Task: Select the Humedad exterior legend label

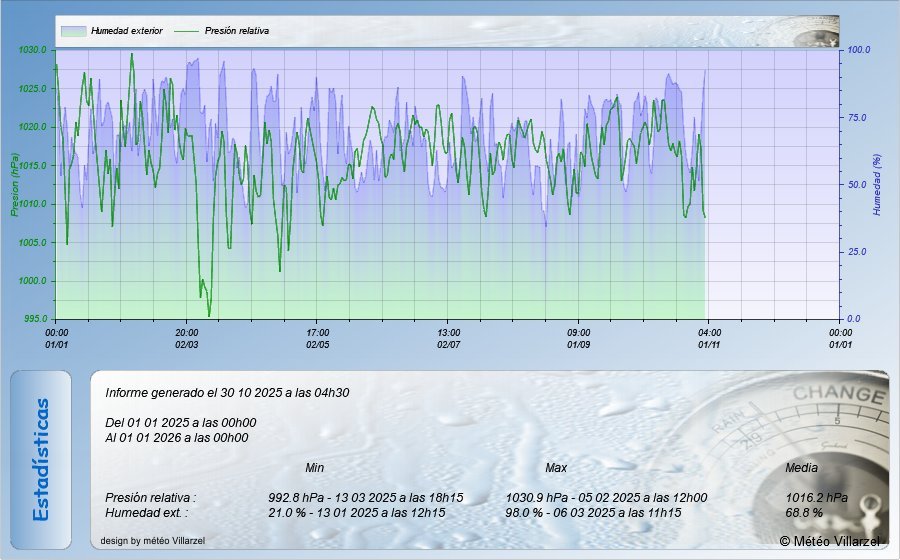Action: [x=127, y=31]
